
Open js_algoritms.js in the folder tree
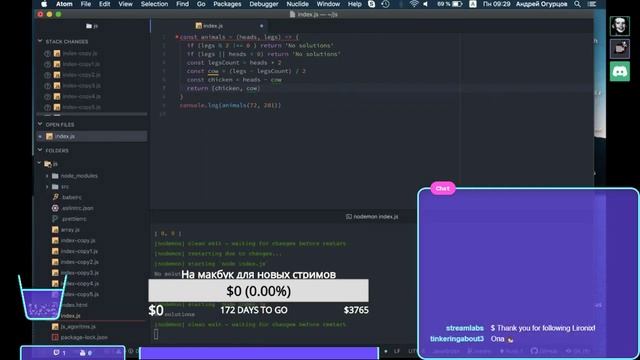click(78, 327)
